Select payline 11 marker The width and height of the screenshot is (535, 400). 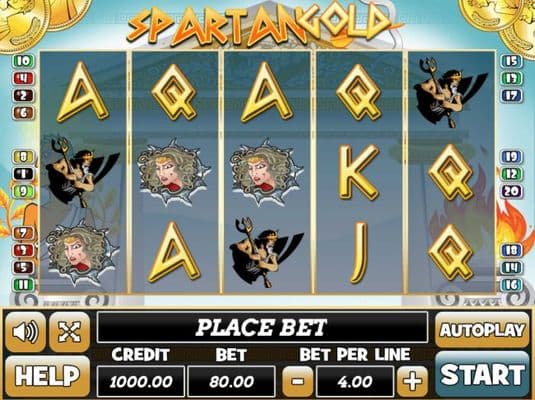(x=23, y=285)
